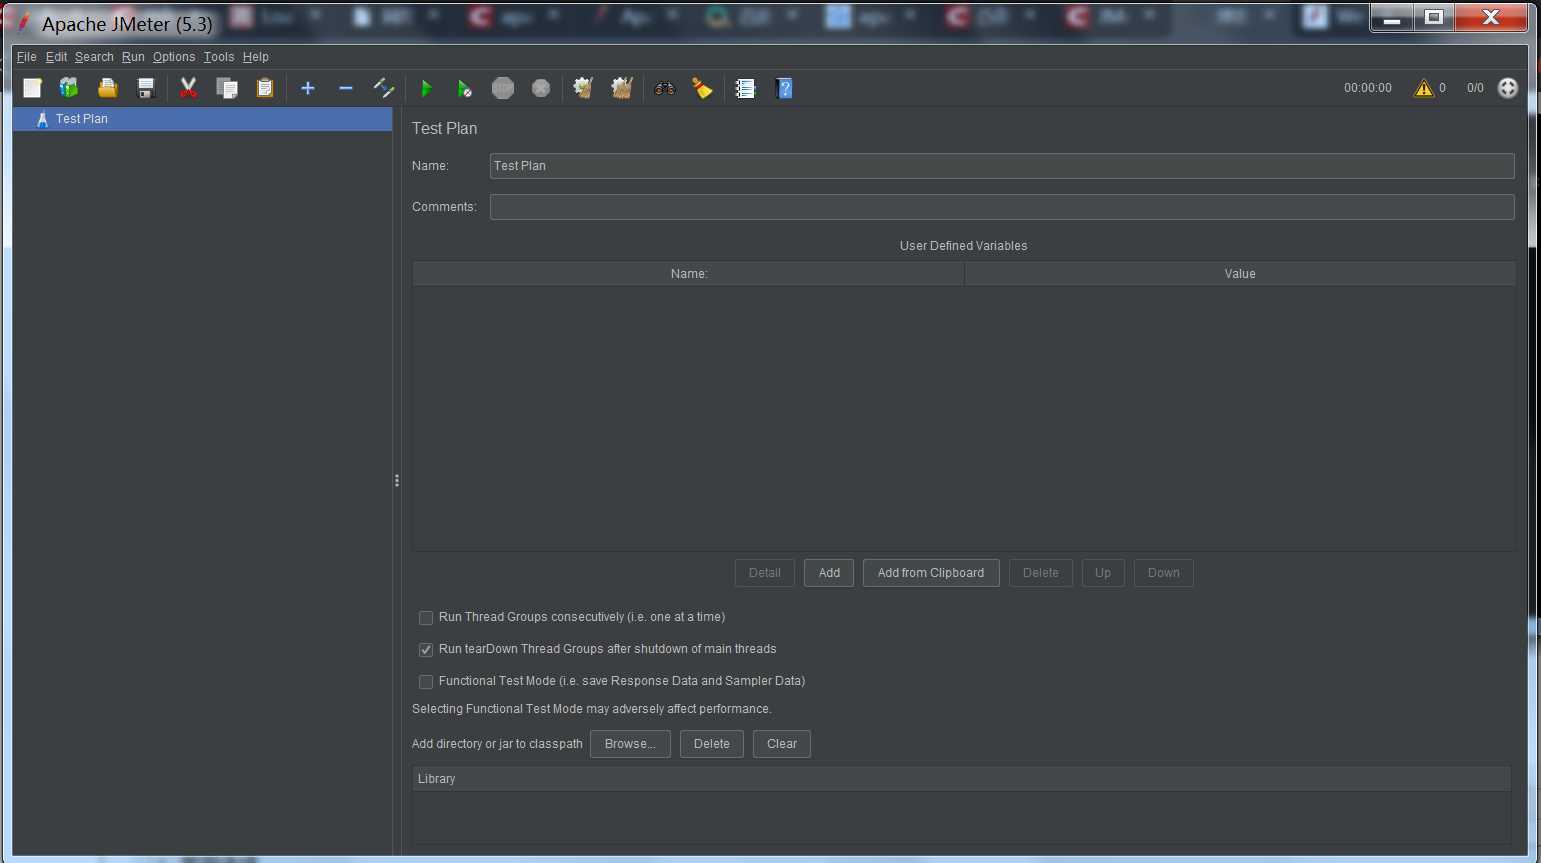Enable Functional Test Mode checkbox
This screenshot has height=863, width=1541.
(426, 682)
